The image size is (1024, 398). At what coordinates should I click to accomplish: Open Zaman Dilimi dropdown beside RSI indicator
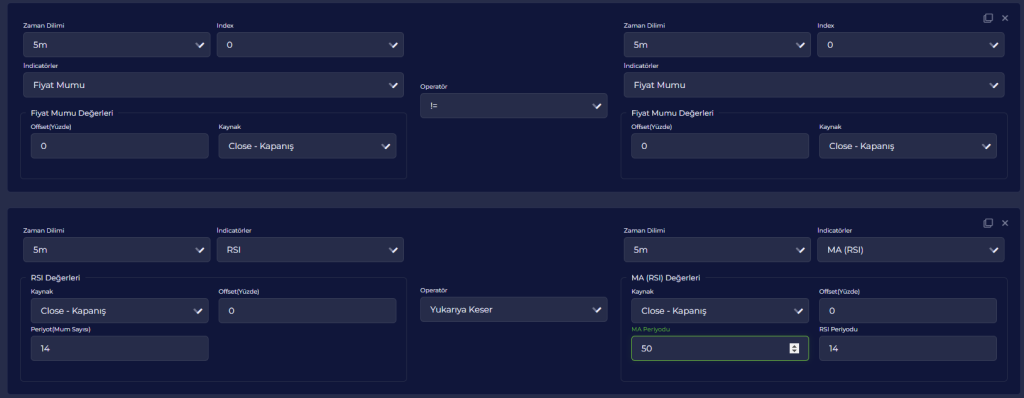(117, 250)
